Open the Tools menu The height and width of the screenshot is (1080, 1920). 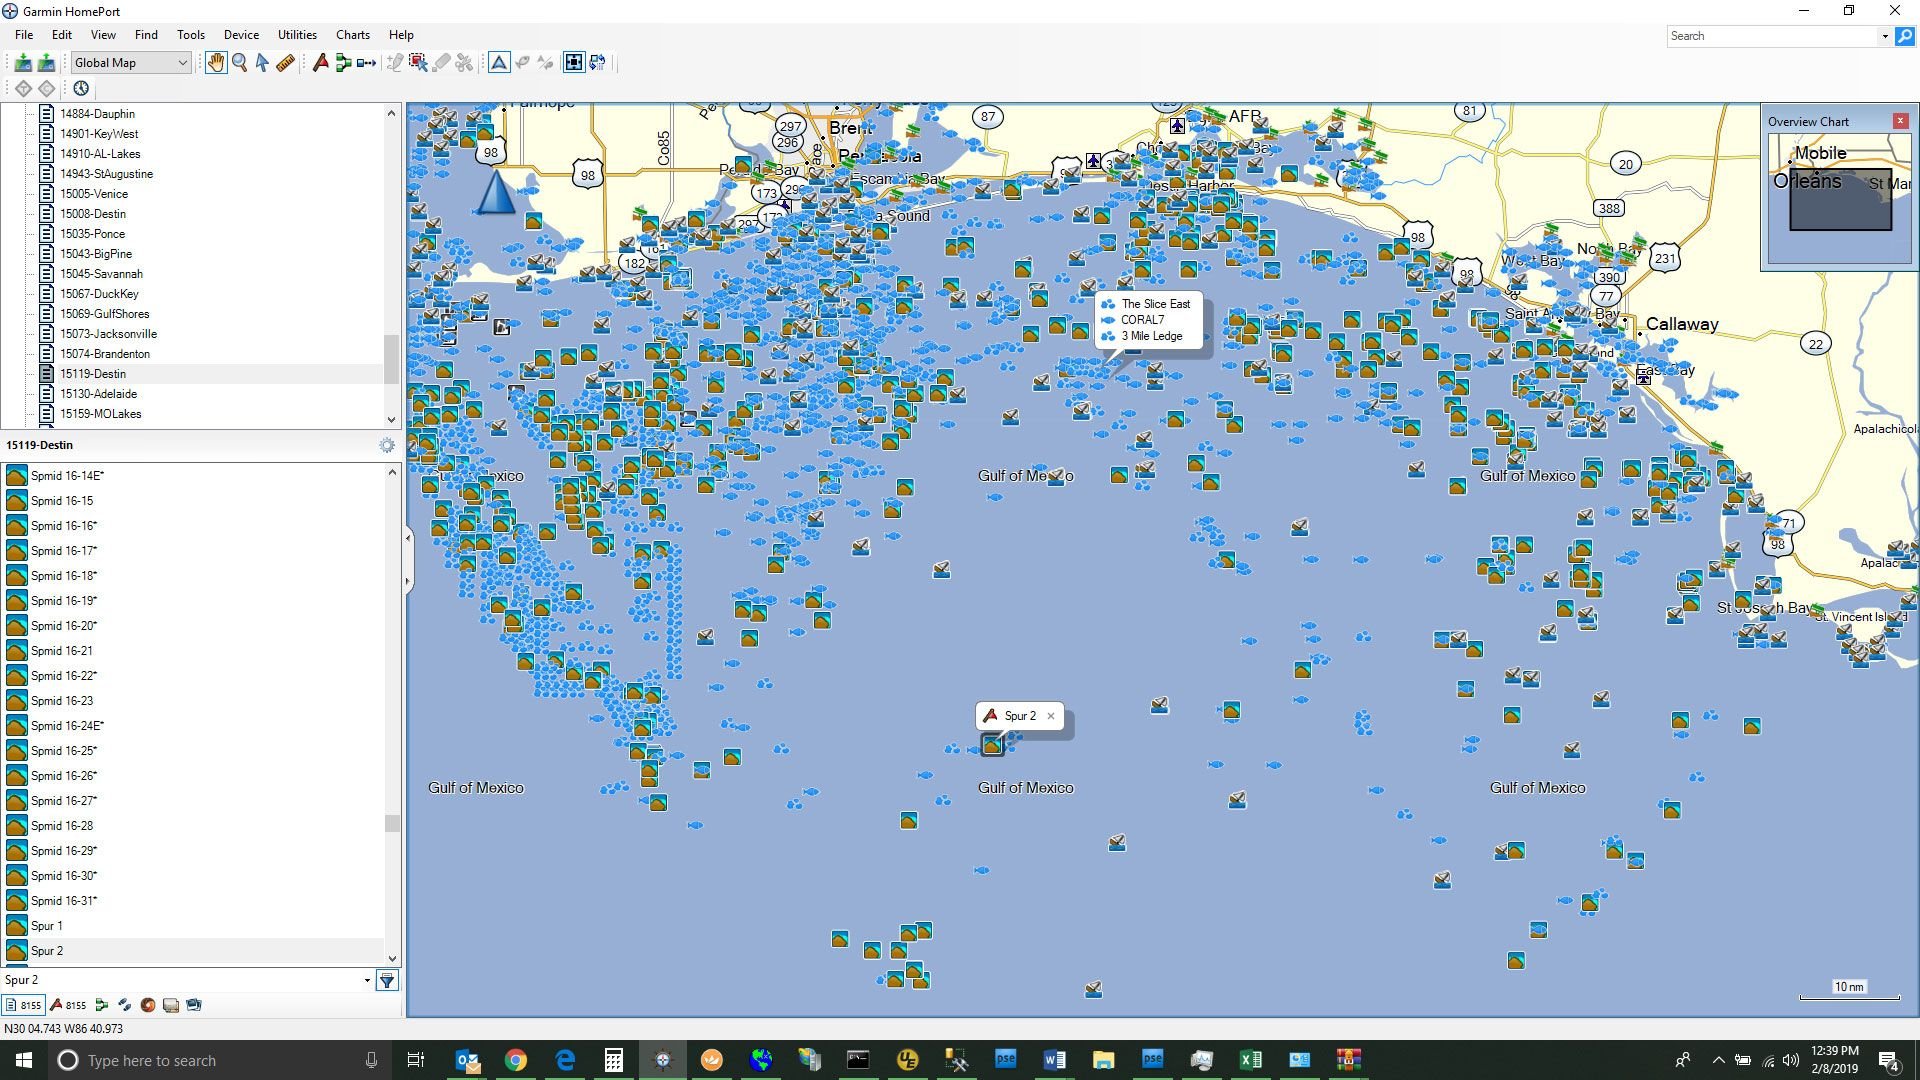[191, 35]
